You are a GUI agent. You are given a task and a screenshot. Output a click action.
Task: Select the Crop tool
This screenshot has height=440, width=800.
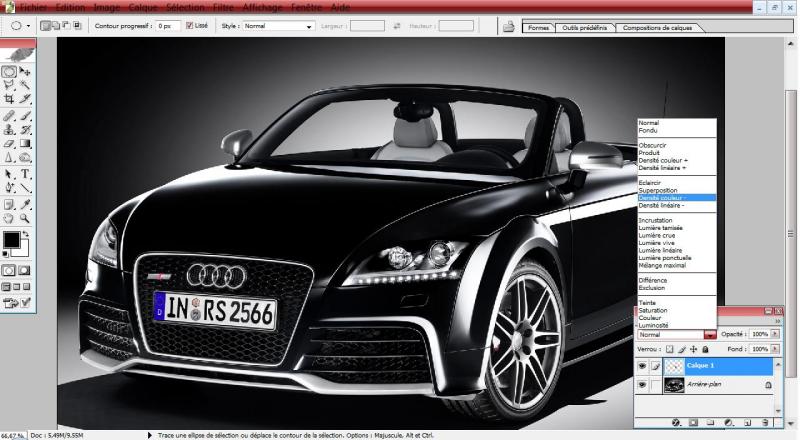(x=9, y=99)
